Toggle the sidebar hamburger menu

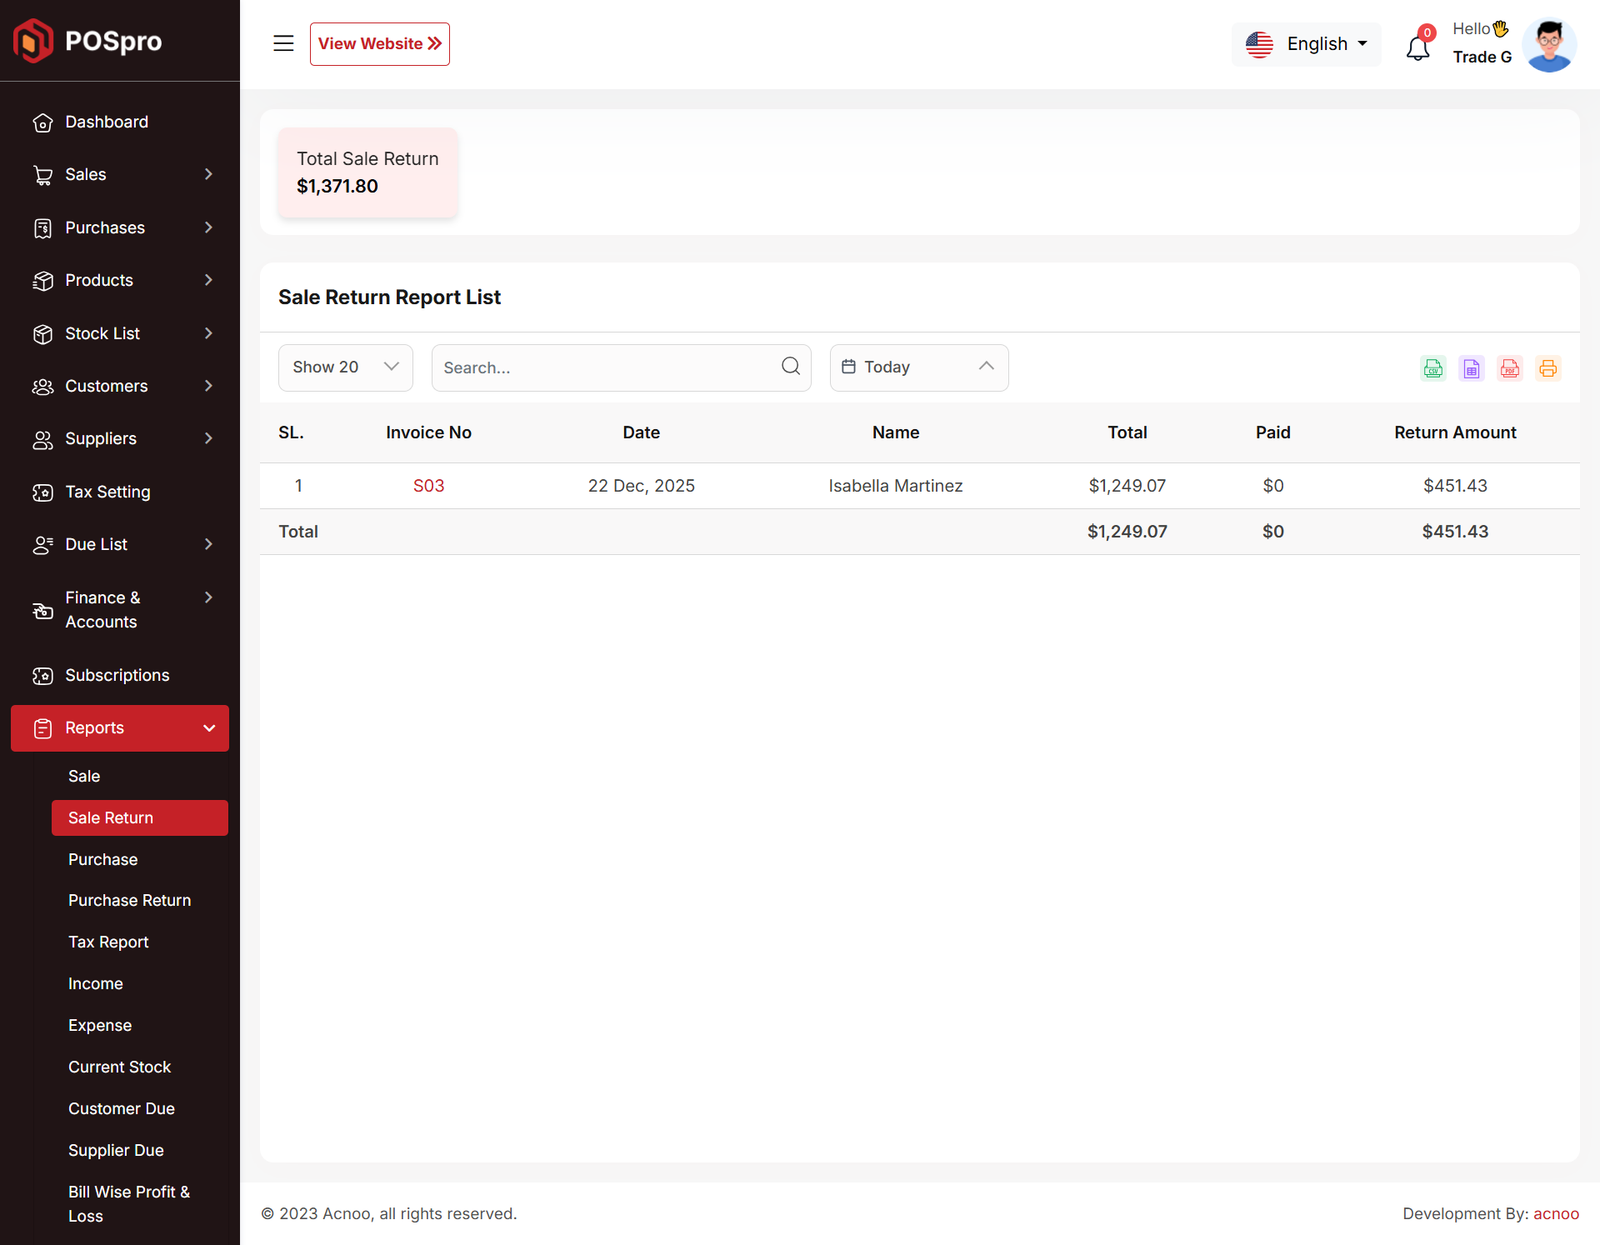click(283, 44)
